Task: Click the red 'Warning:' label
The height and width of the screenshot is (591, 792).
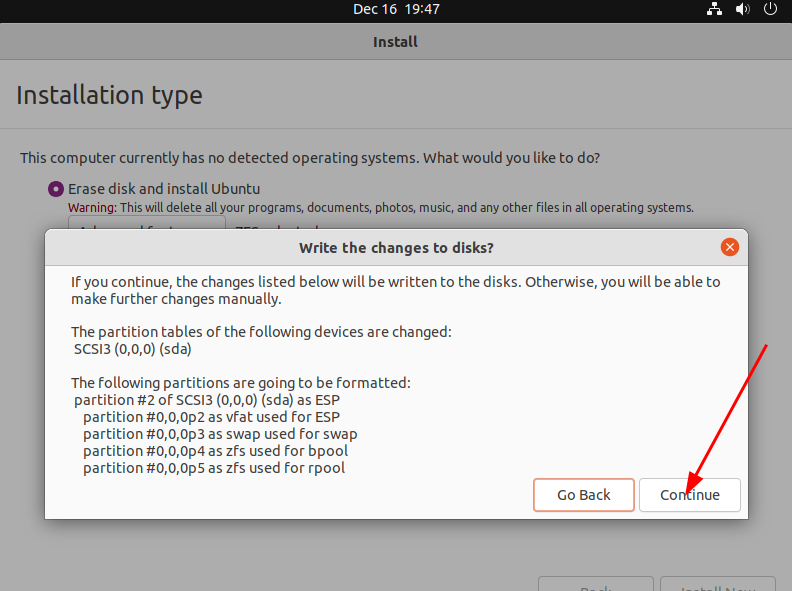Action: tap(92, 208)
